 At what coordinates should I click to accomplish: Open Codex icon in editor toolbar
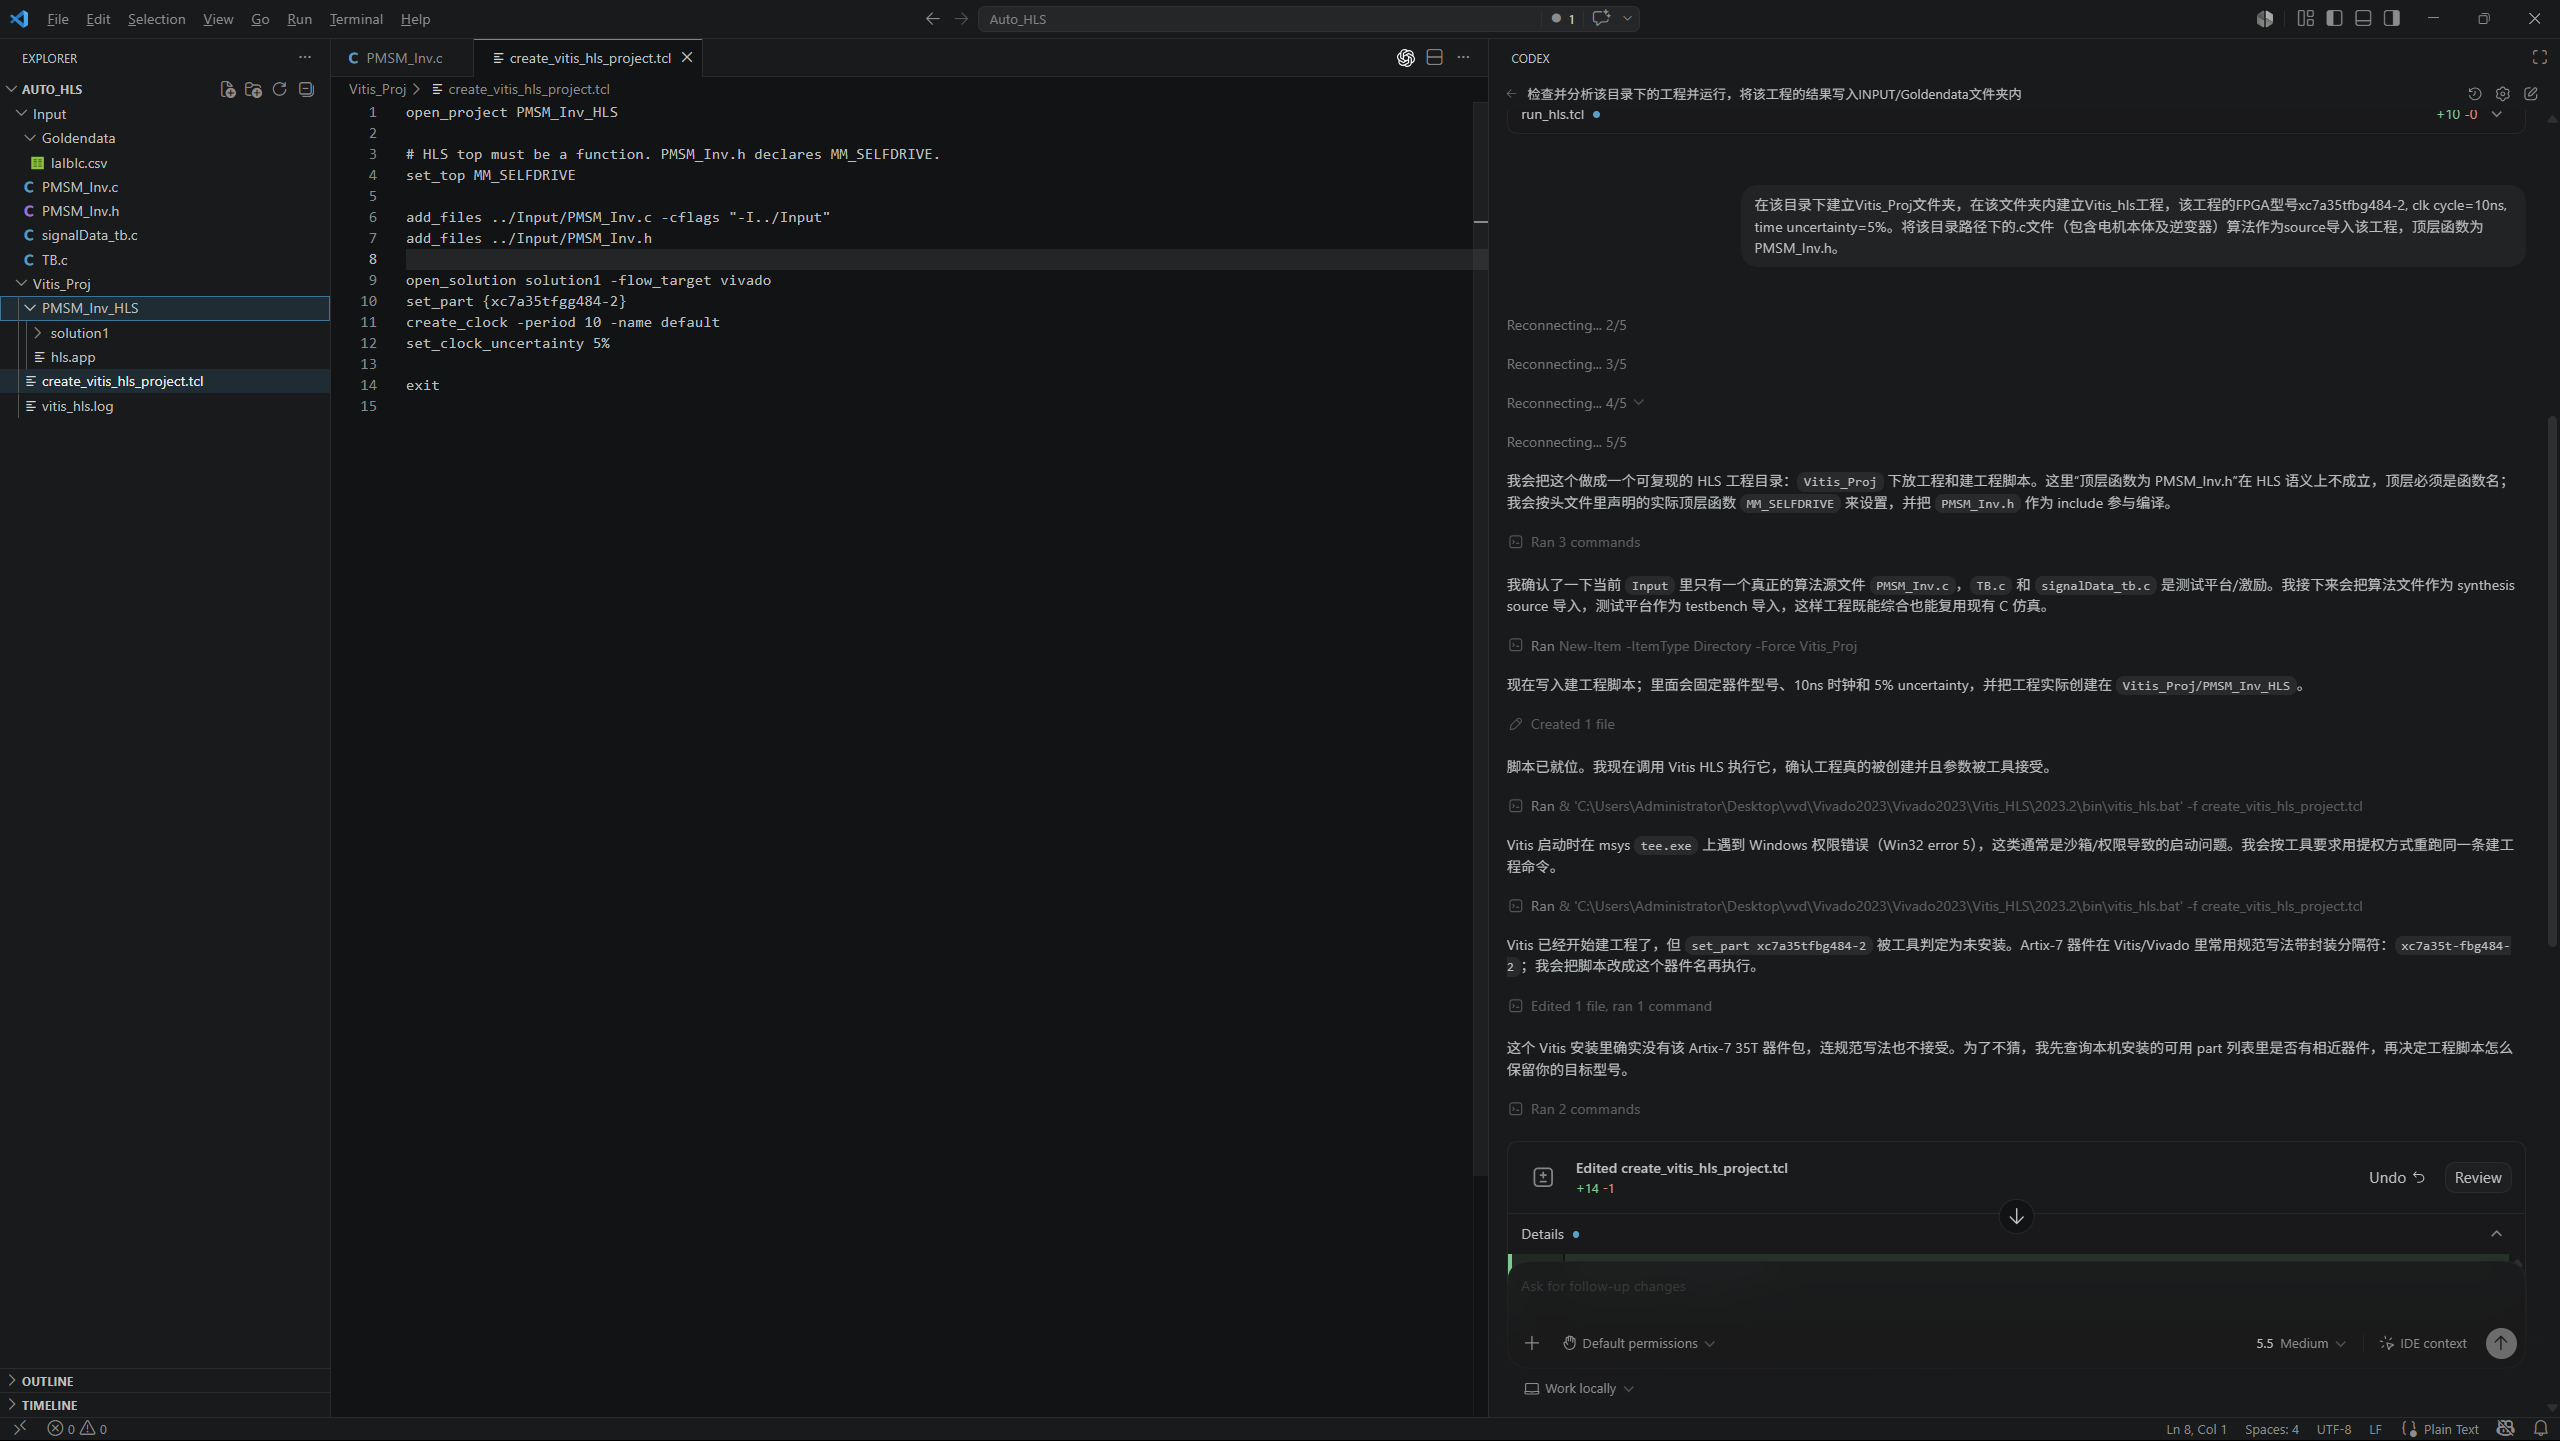pyautogui.click(x=1406, y=58)
